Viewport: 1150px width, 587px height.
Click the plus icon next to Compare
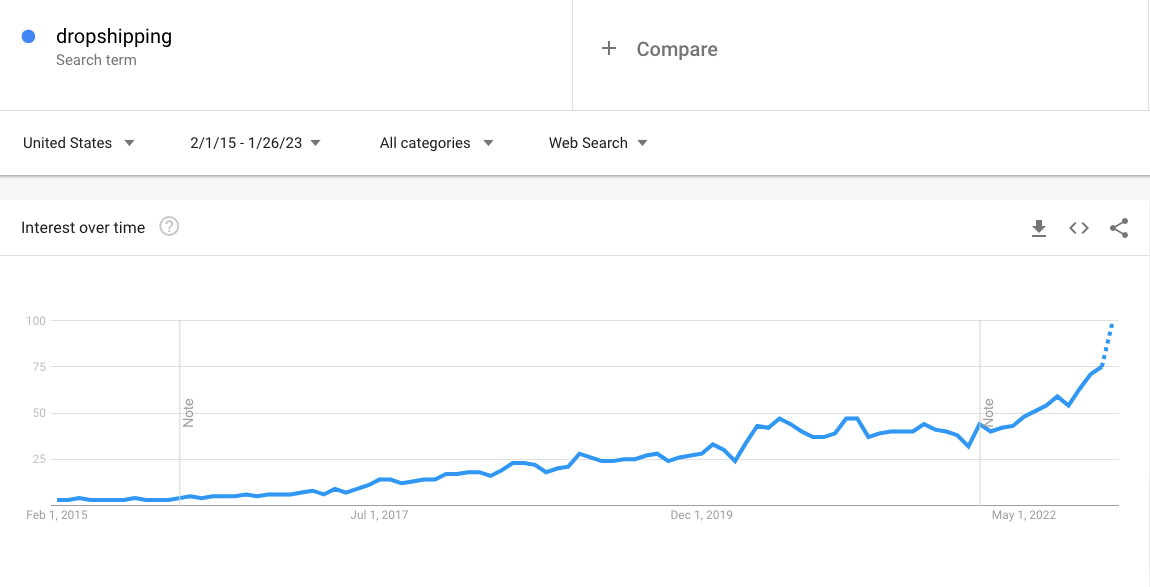pos(610,48)
